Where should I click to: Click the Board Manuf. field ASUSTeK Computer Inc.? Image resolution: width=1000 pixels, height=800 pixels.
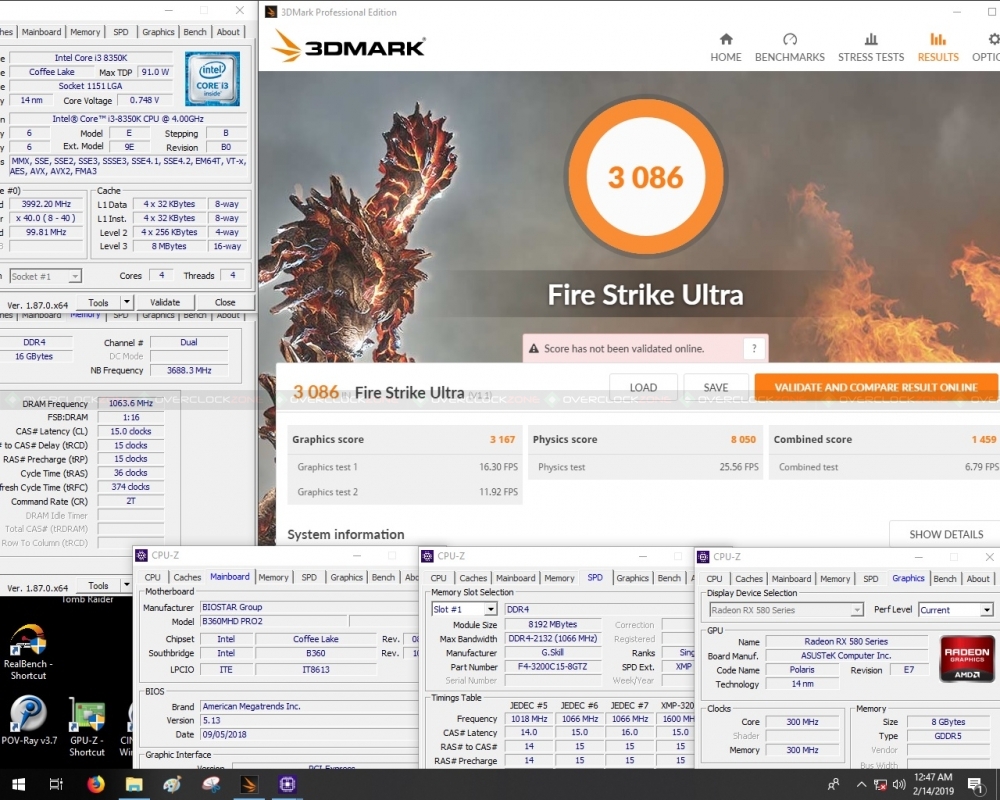(846, 656)
